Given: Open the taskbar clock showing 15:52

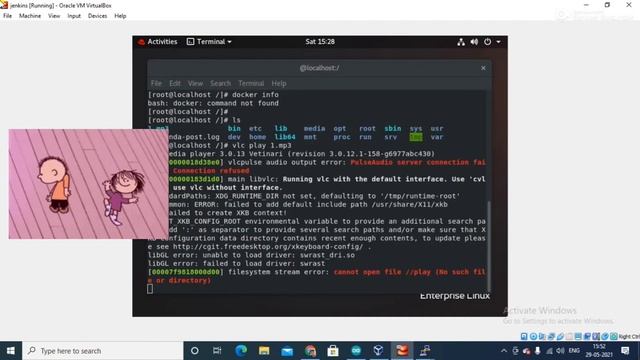Looking at the screenshot, I should pos(599,351).
